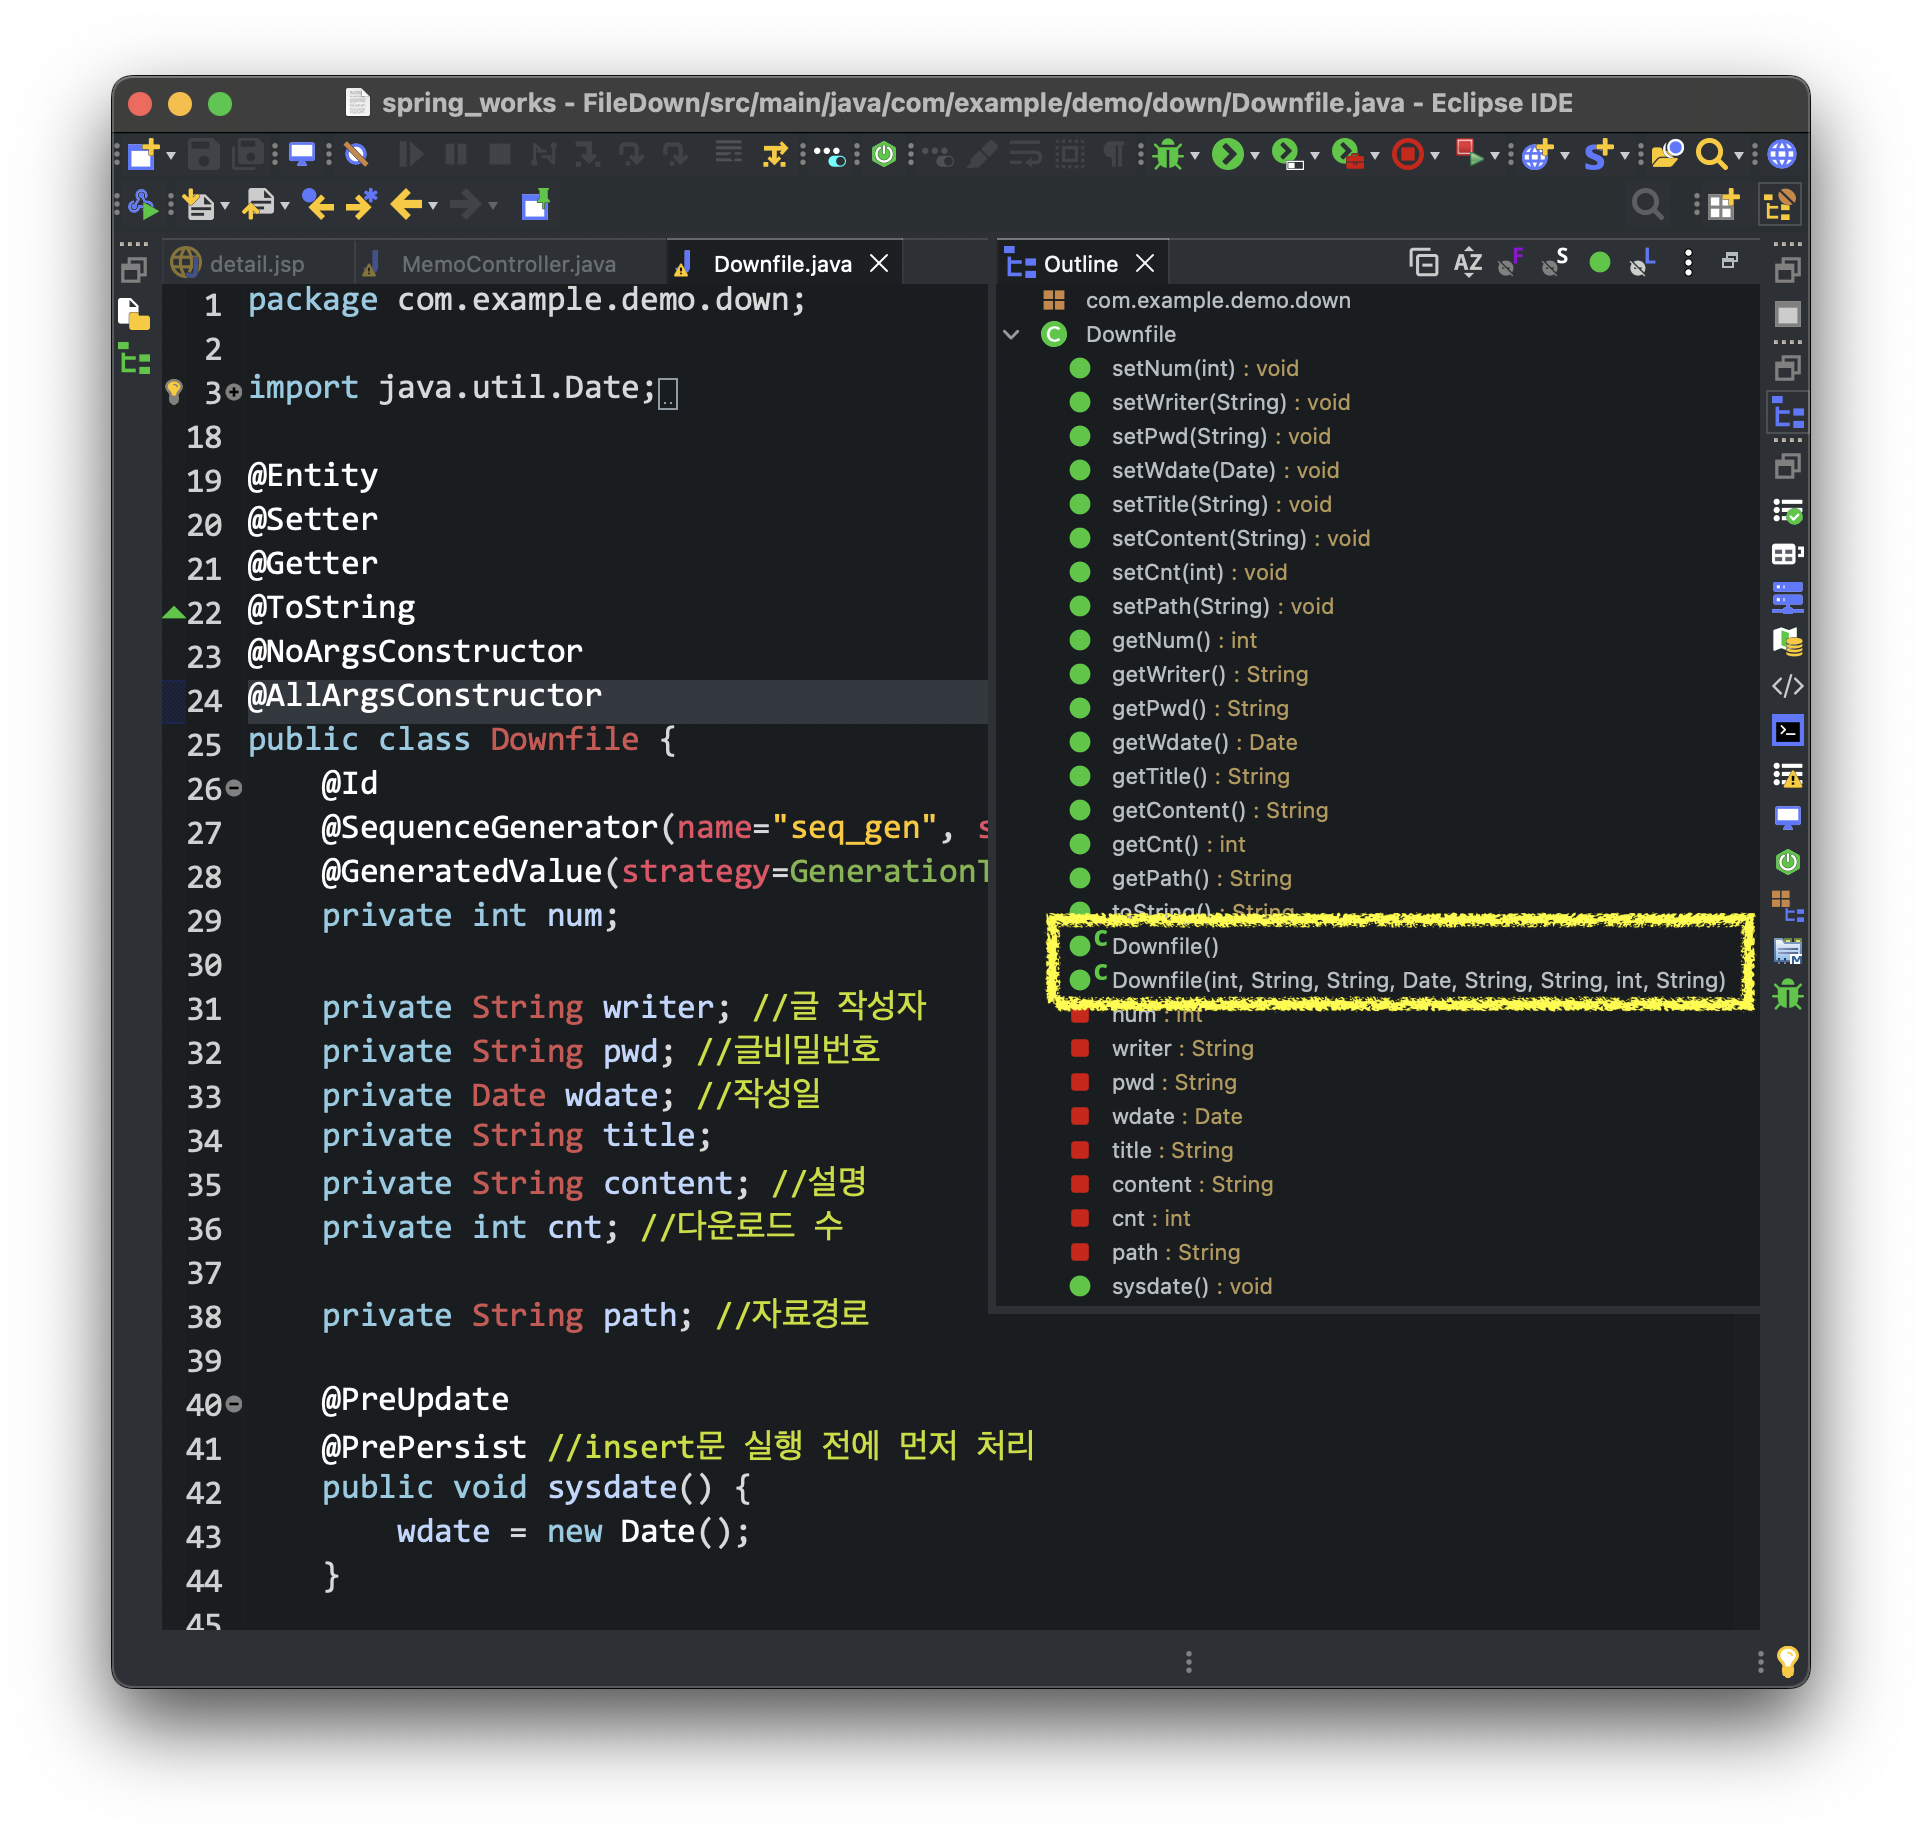Screen dimensions: 1922x1836
Task: Click the Search magnifier toolbar icon
Action: click(x=1711, y=155)
